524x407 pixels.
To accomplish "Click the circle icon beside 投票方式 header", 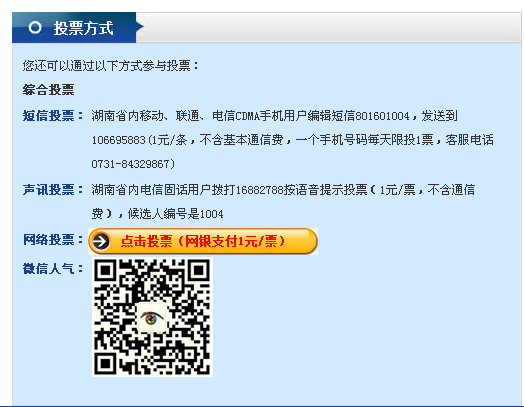I will coord(35,27).
